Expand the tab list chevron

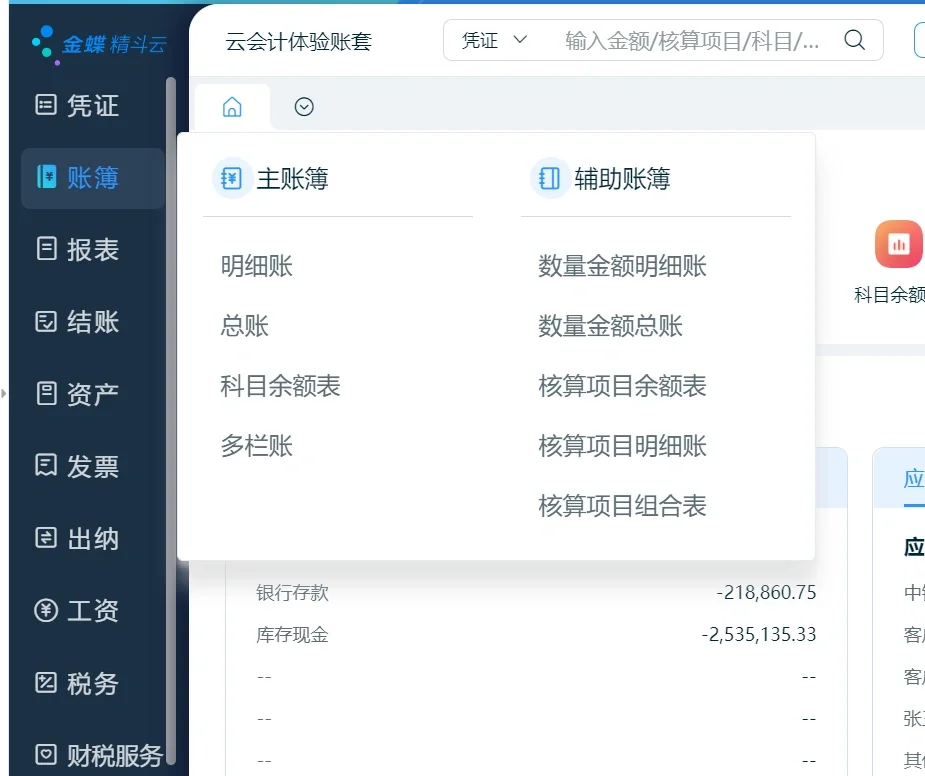pyautogui.click(x=304, y=107)
